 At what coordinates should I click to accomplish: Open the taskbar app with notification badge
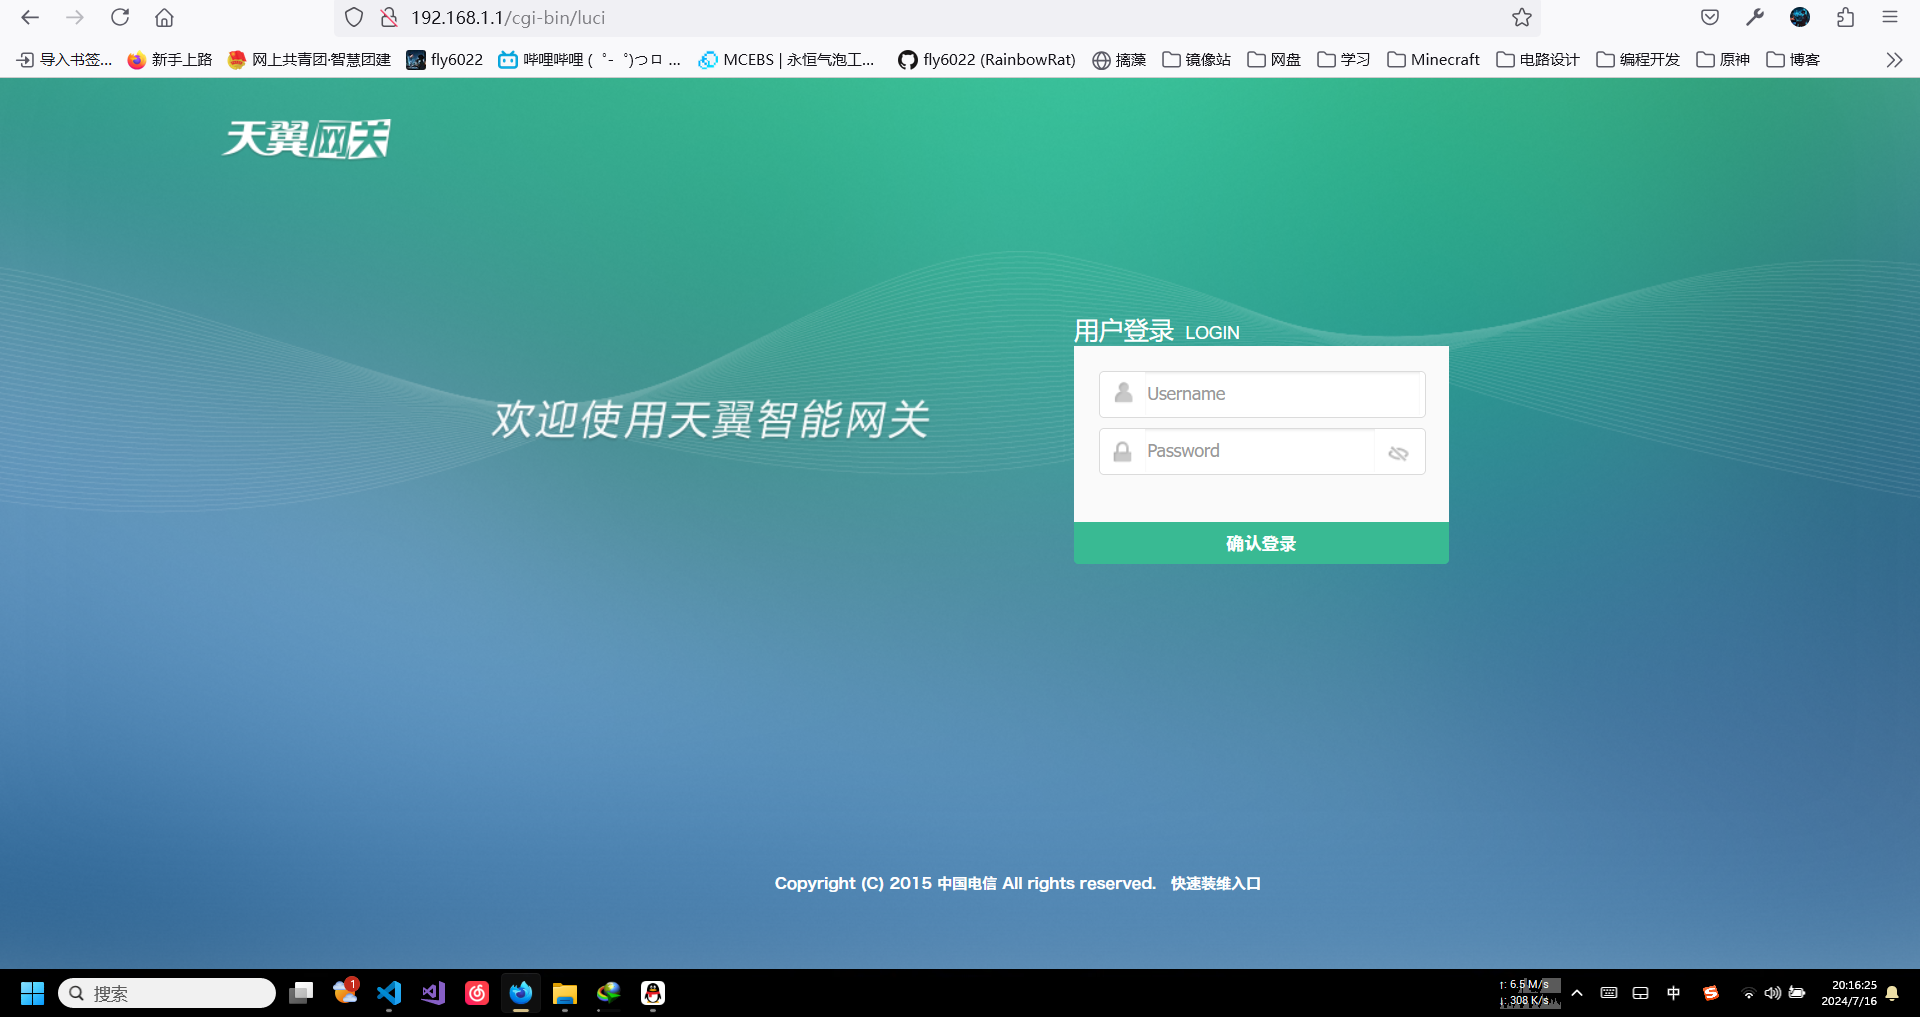click(x=345, y=993)
